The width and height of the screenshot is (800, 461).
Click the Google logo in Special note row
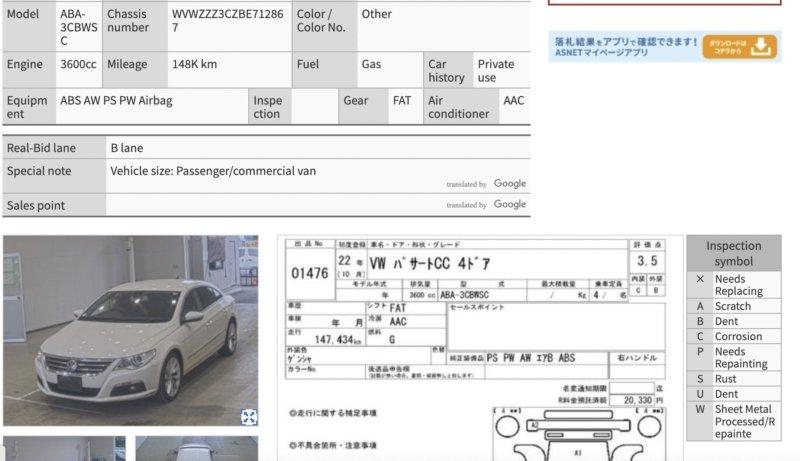[x=509, y=184]
